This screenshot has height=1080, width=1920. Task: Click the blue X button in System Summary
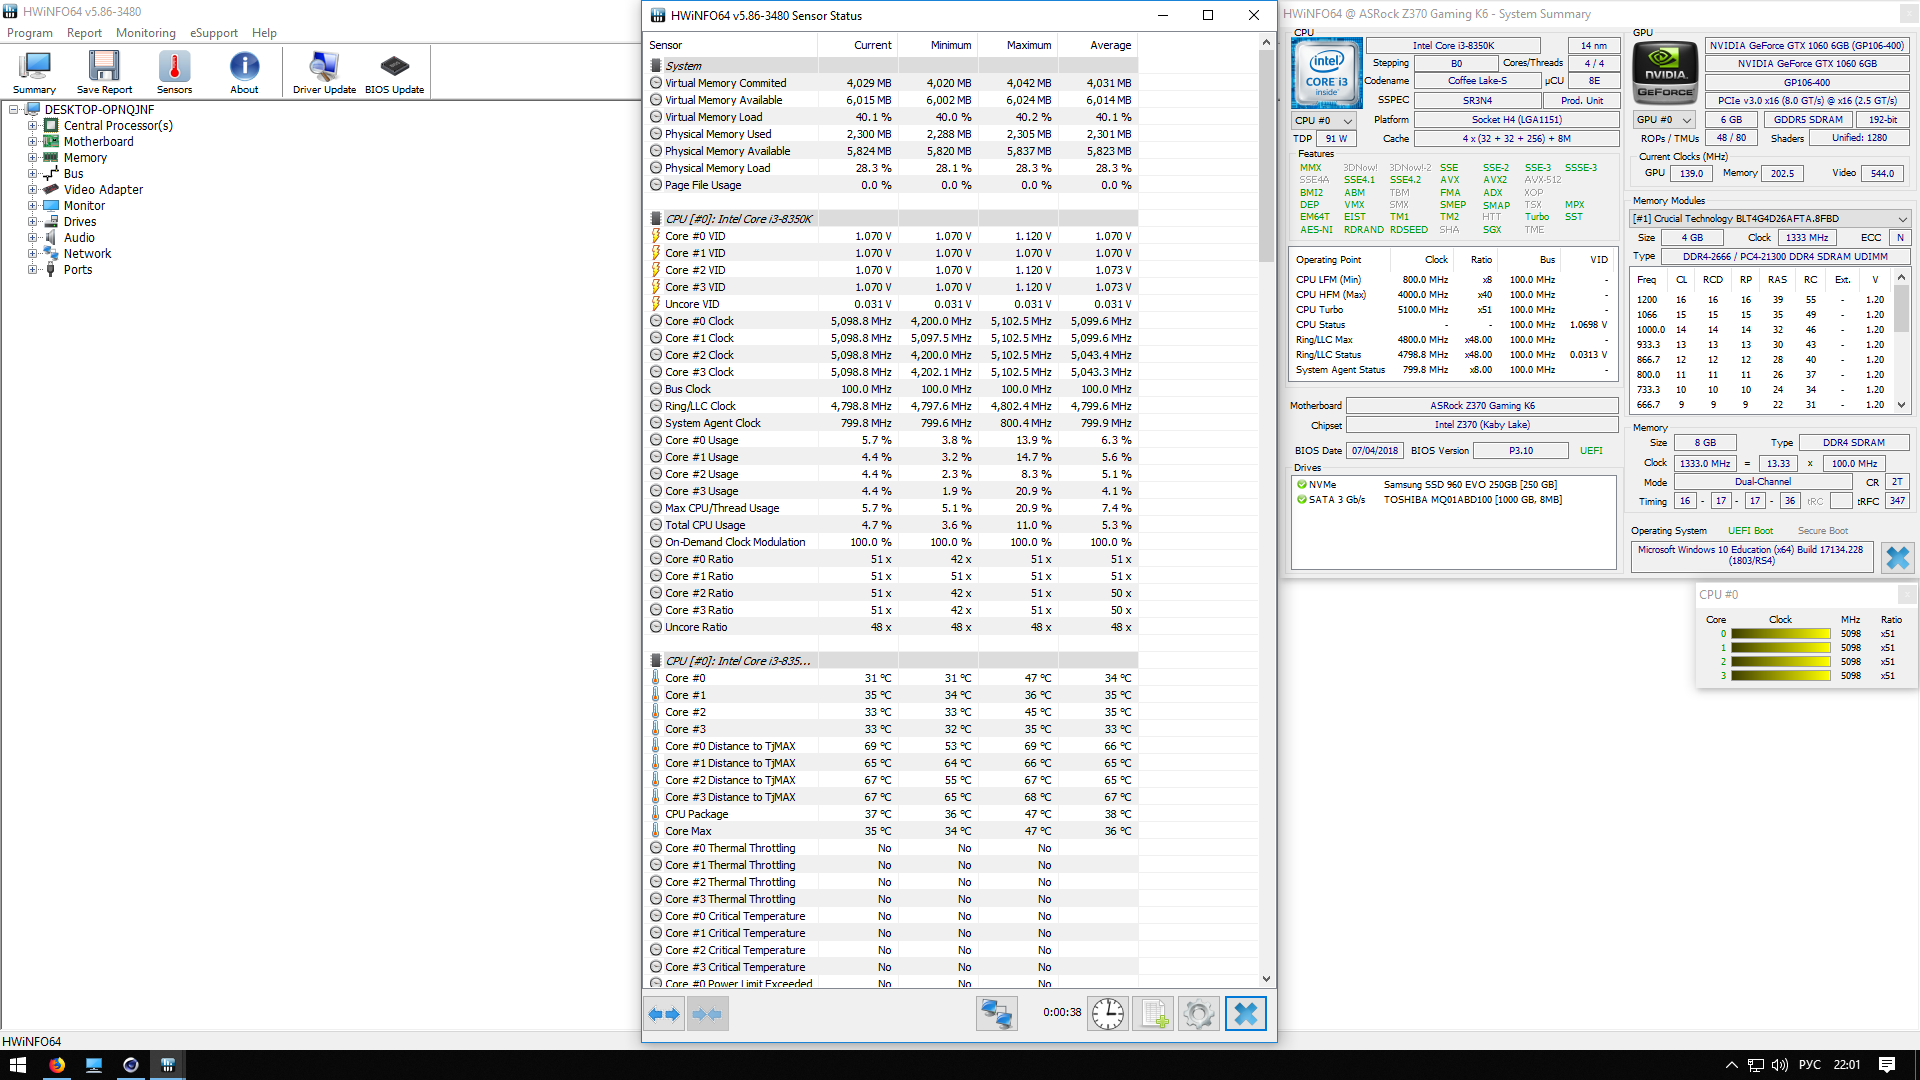(1896, 558)
